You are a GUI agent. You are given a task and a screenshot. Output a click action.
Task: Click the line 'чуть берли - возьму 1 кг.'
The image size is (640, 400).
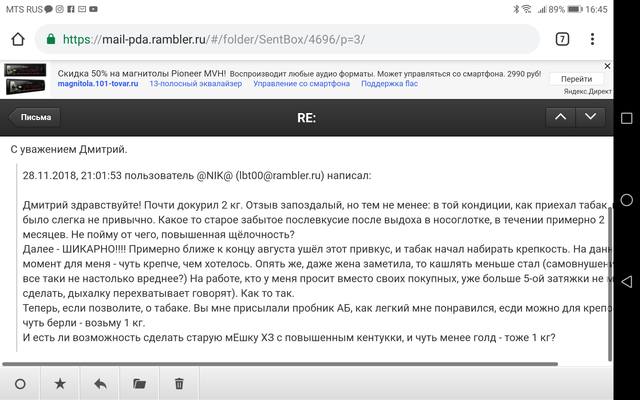point(84,322)
